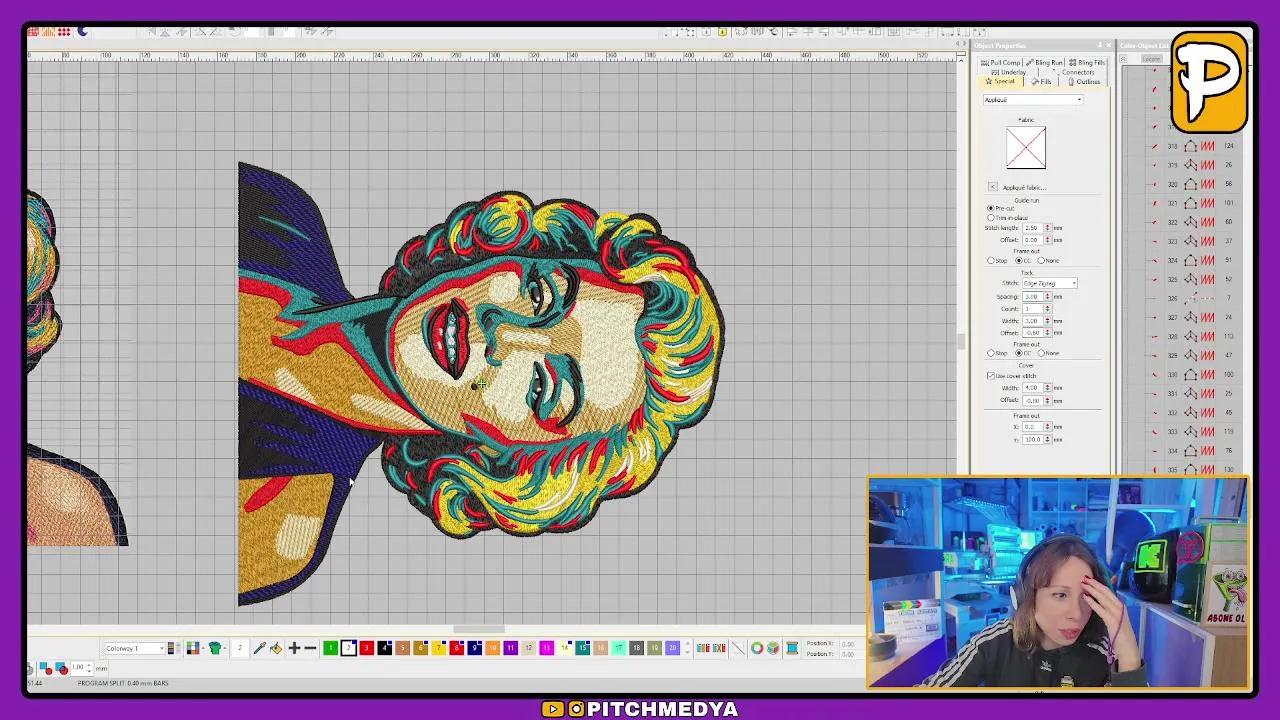Adjust the Tack Count spinner arrows
Viewport: 1280px width, 720px height.
coord(1047,309)
